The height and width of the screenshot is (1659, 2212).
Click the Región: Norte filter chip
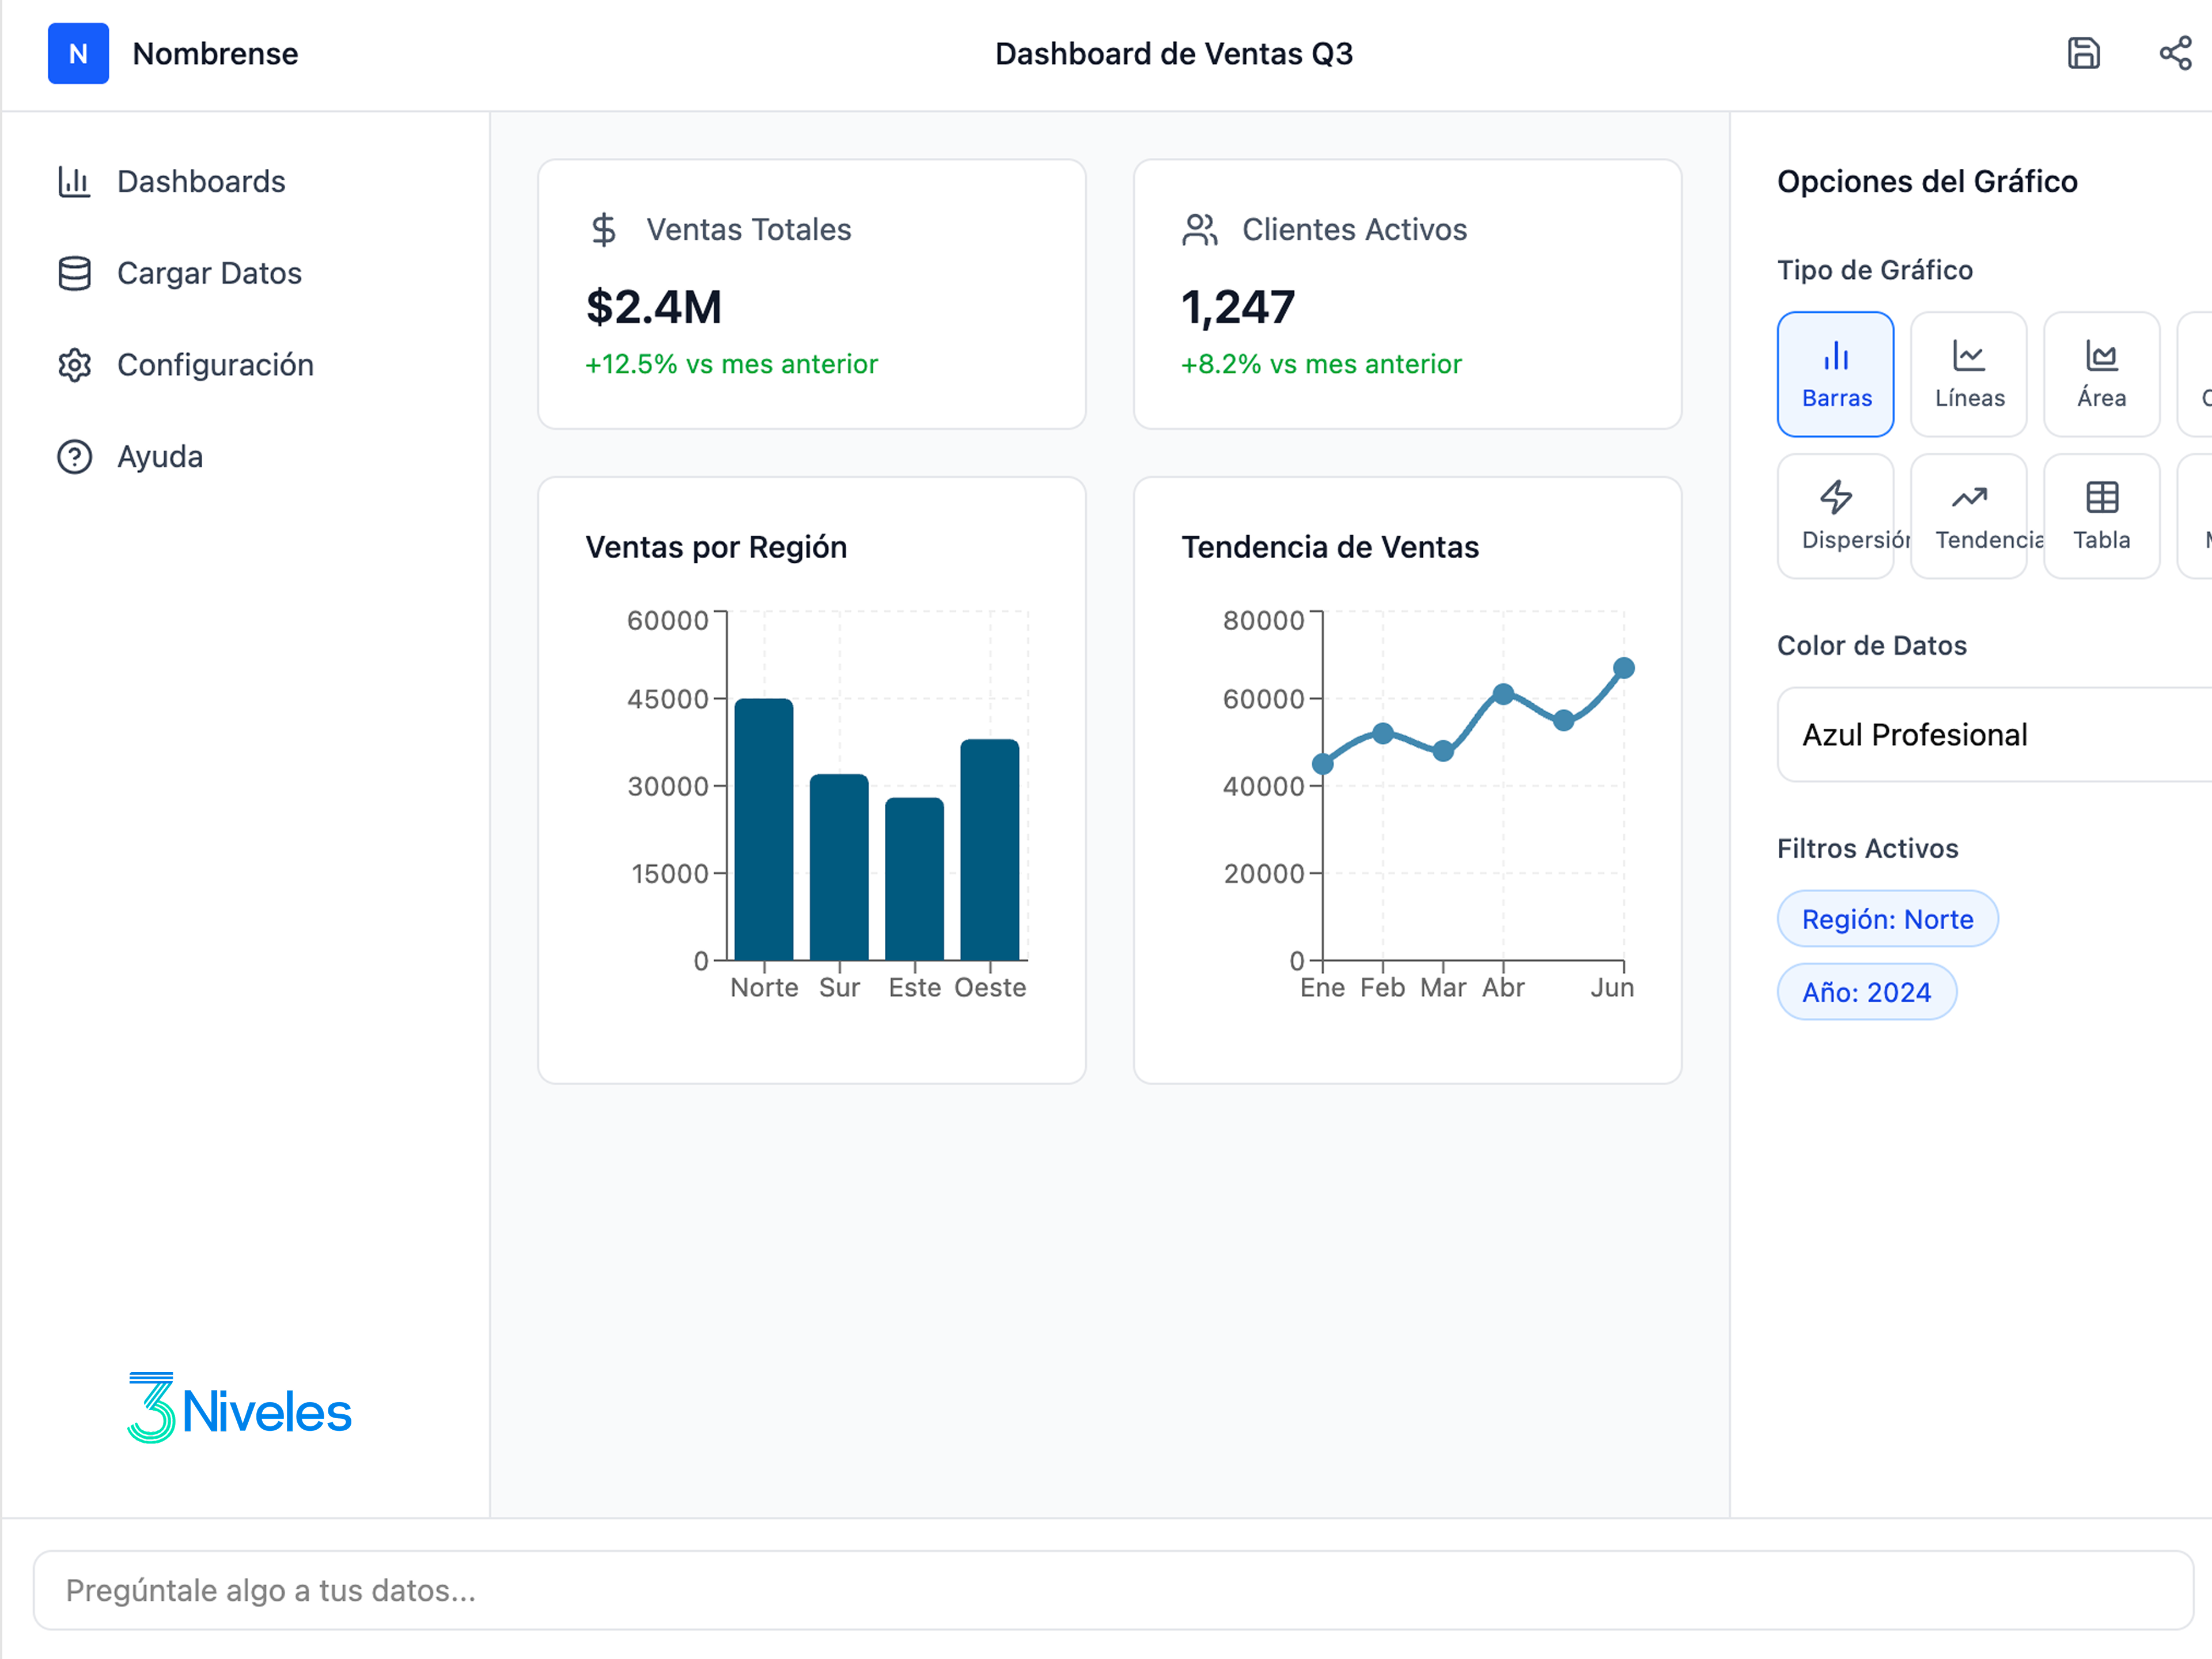1887,919
